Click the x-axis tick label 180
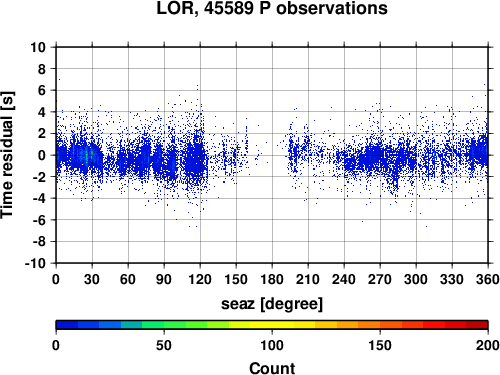This screenshot has width=500, height=375. pos(272,279)
